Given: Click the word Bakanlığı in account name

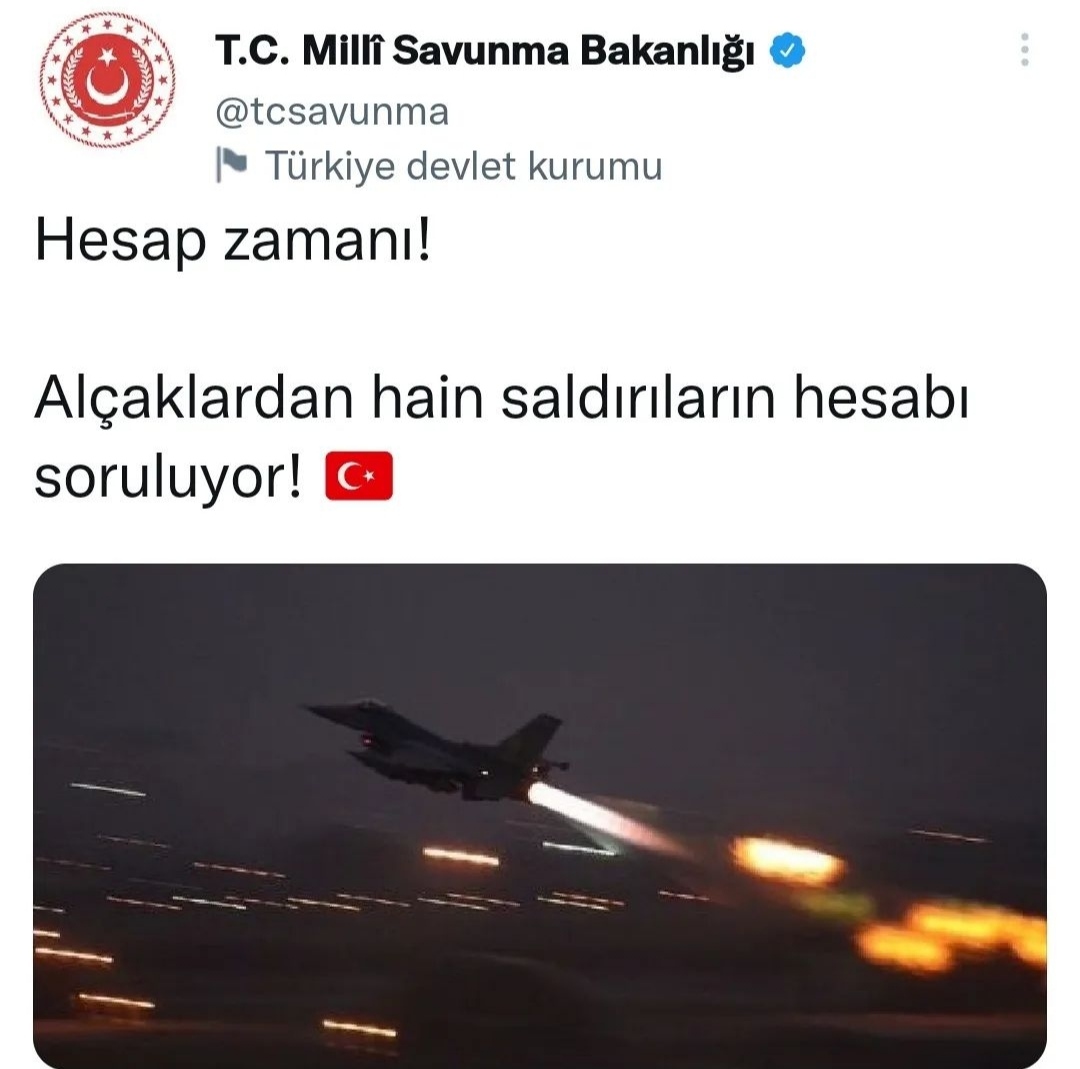Looking at the screenshot, I should 667,52.
